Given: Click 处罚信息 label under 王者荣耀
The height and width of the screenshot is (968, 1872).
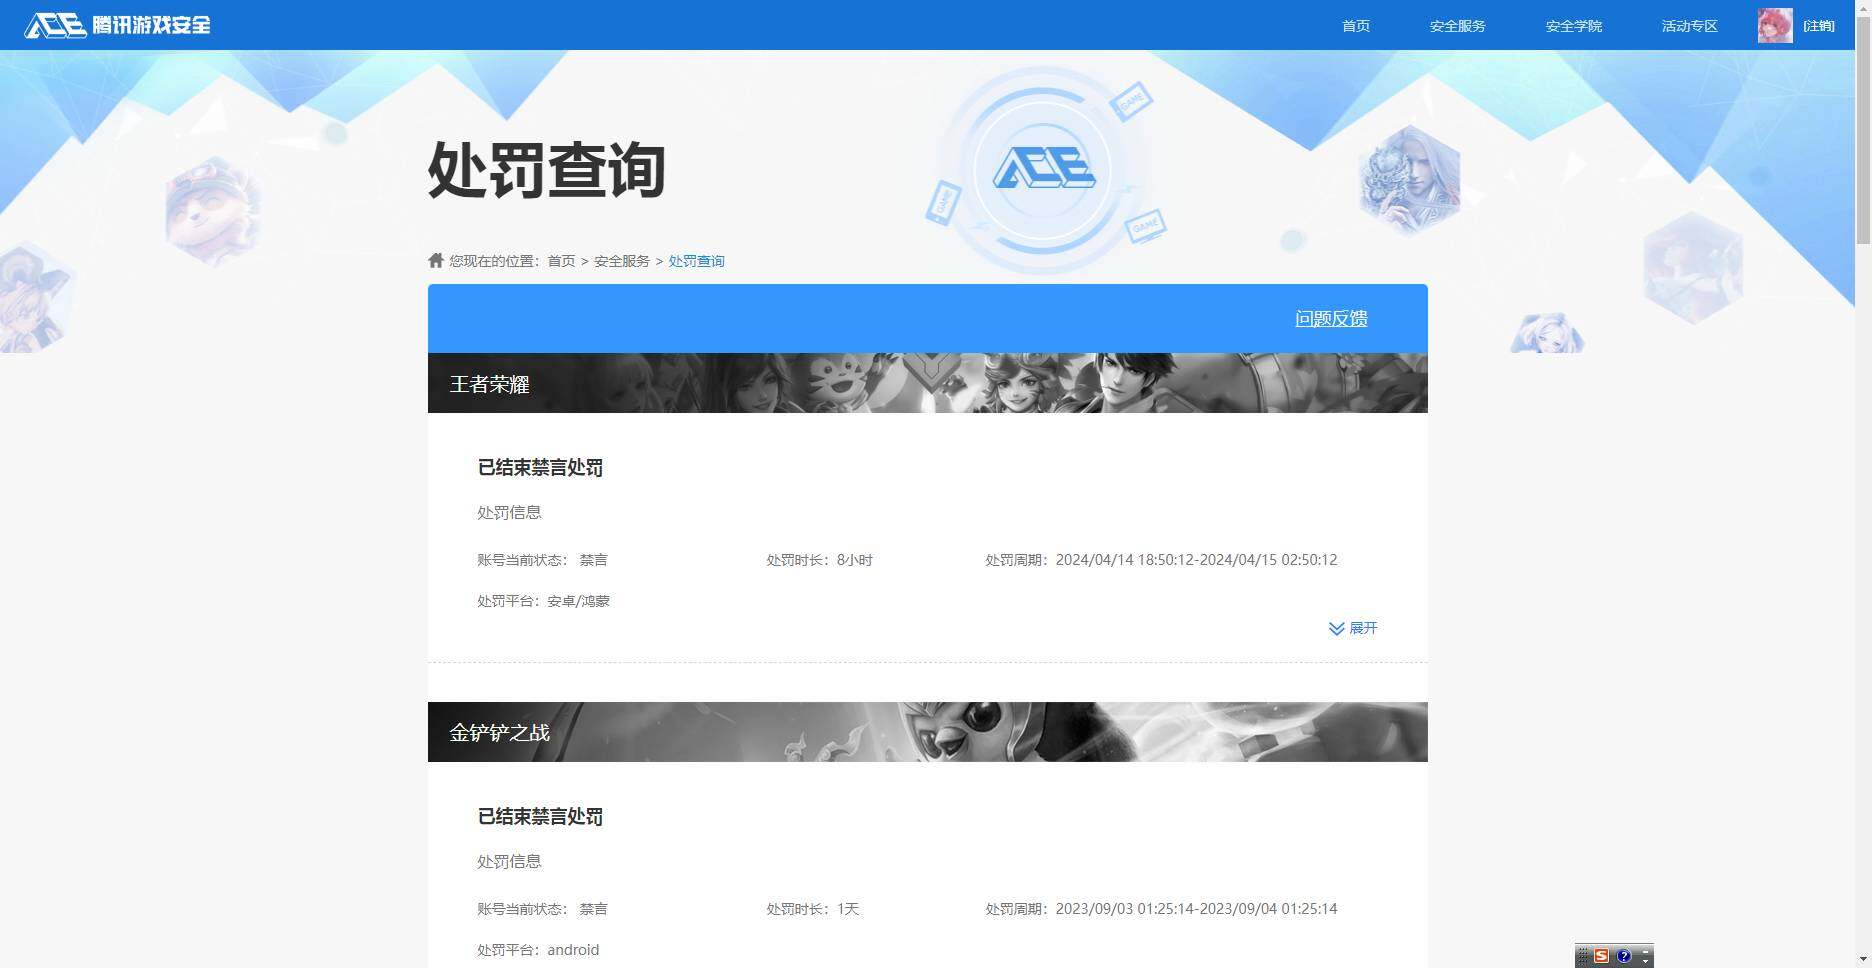Looking at the screenshot, I should [509, 512].
